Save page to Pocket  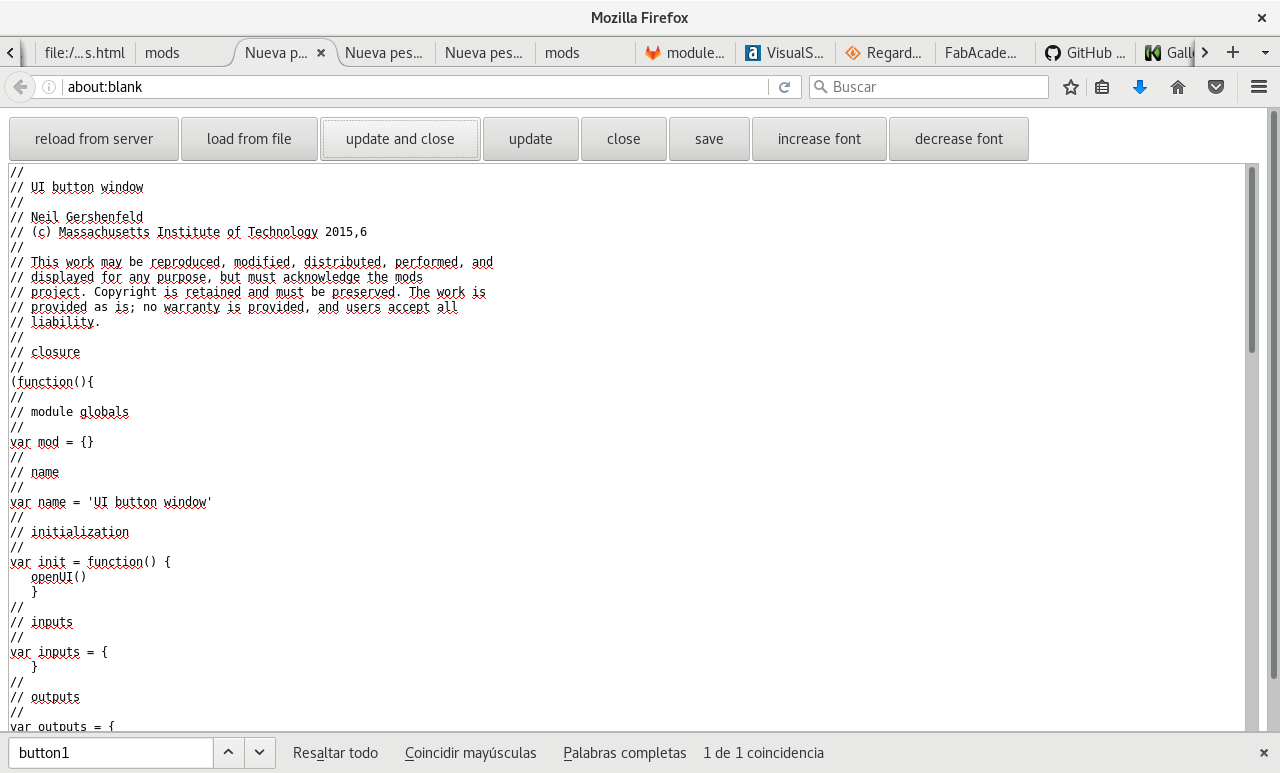point(1216,87)
